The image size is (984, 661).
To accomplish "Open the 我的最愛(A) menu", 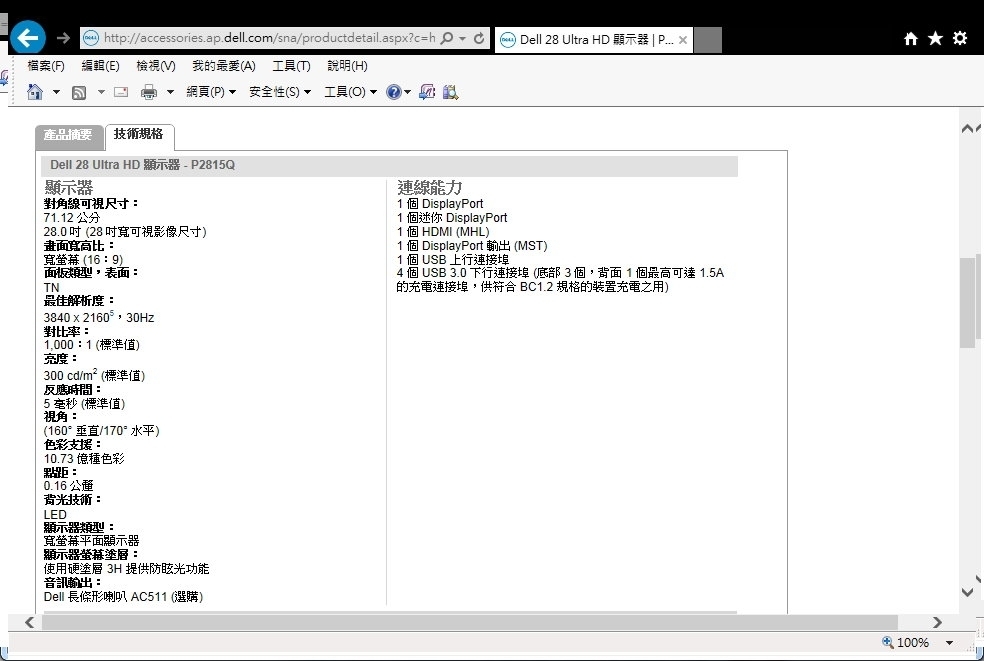I will (223, 66).
